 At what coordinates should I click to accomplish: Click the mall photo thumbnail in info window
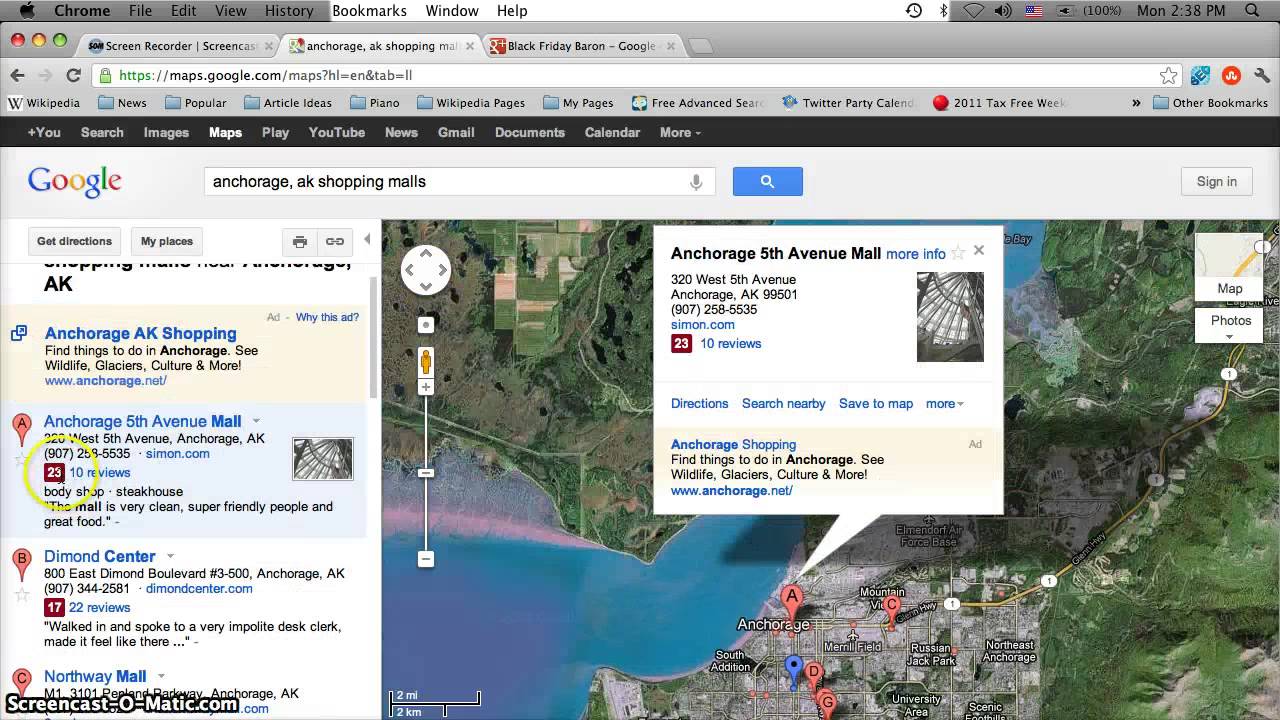(950, 317)
